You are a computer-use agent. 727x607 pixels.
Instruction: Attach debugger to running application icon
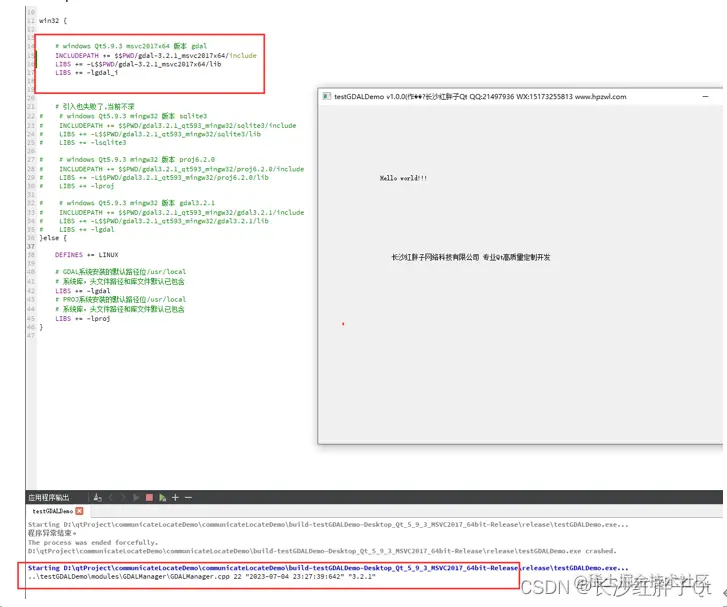[x=162, y=498]
